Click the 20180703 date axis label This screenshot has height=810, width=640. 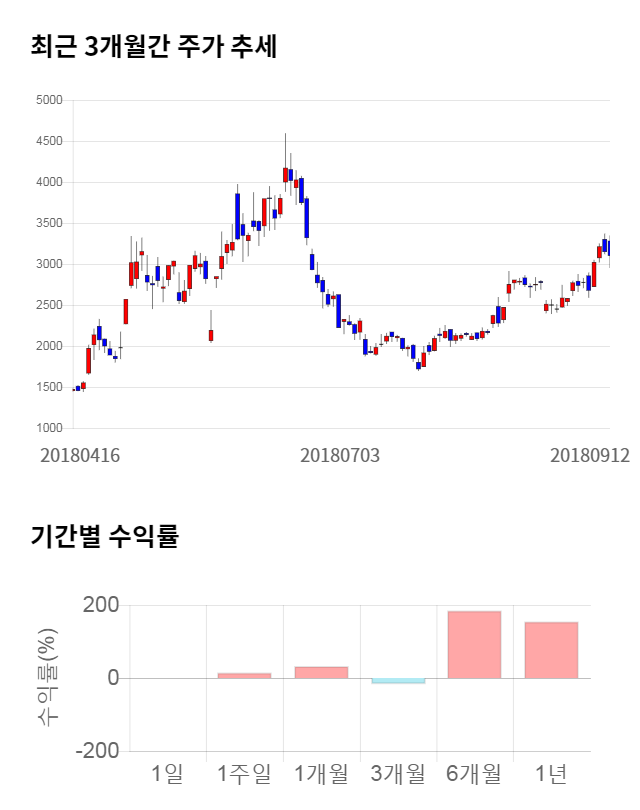[x=340, y=455]
